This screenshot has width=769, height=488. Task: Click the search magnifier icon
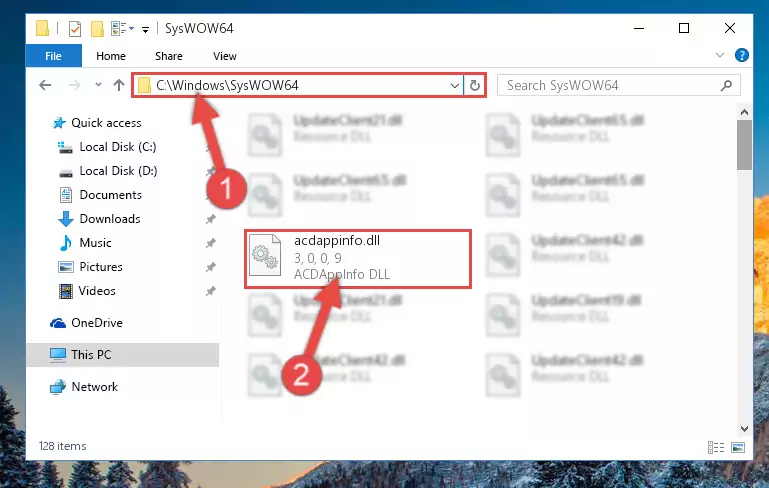726,85
